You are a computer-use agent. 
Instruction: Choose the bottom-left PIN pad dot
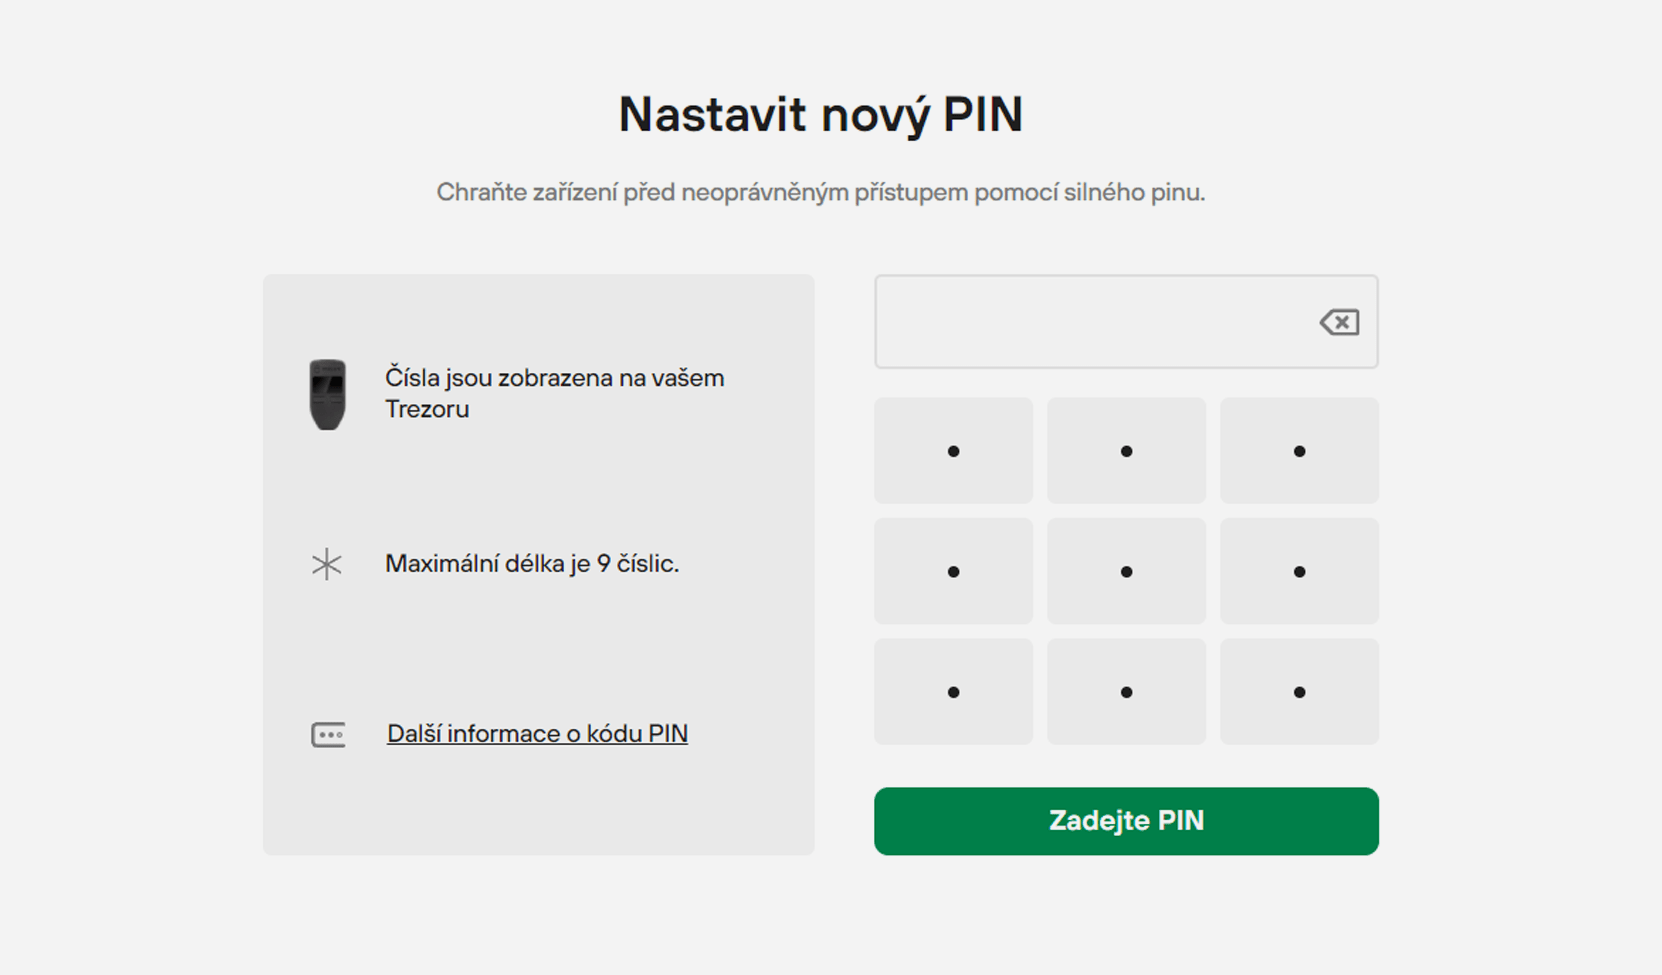953,692
